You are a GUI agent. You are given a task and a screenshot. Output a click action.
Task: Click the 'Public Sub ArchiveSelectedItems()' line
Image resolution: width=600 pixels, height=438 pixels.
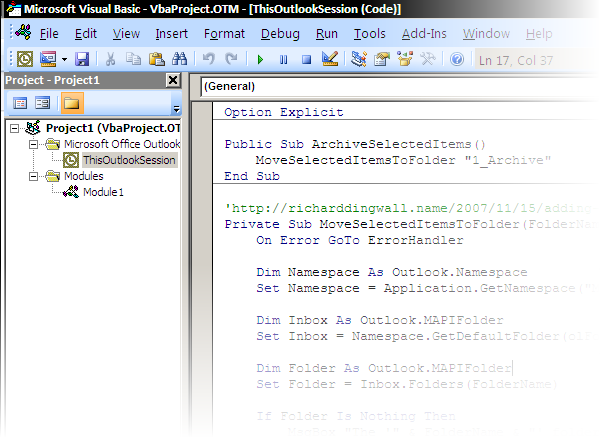pos(355,144)
